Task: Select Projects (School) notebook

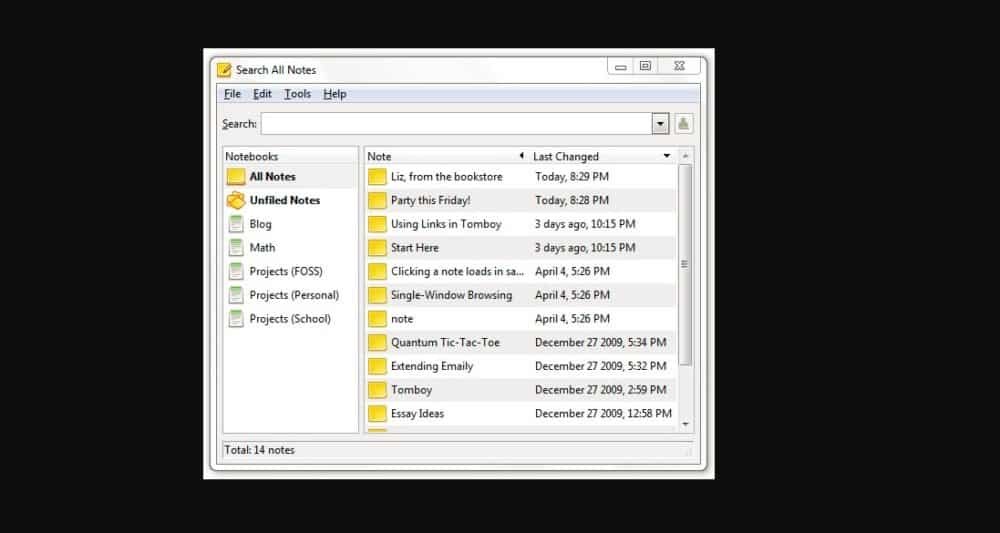Action: [x=289, y=319]
